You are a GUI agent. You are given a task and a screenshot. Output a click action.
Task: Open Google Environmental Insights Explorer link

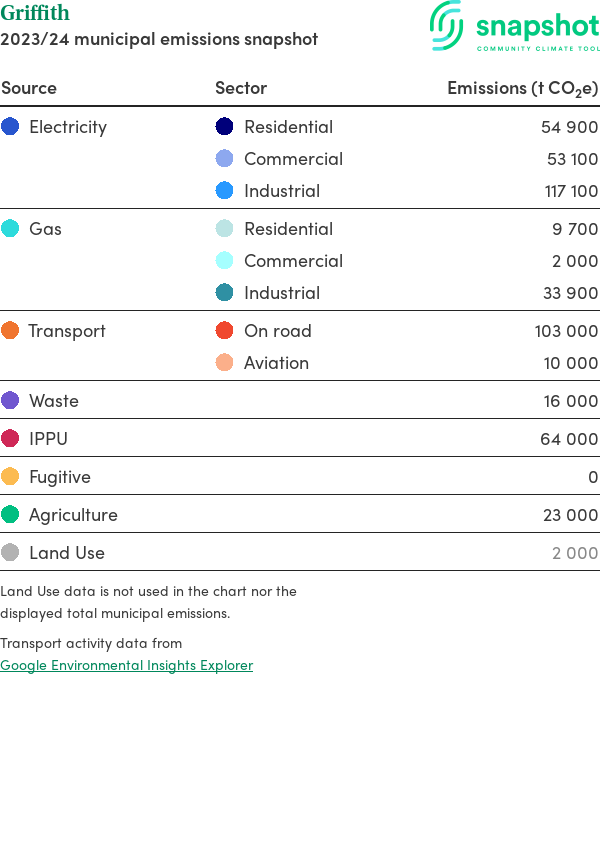click(126, 665)
